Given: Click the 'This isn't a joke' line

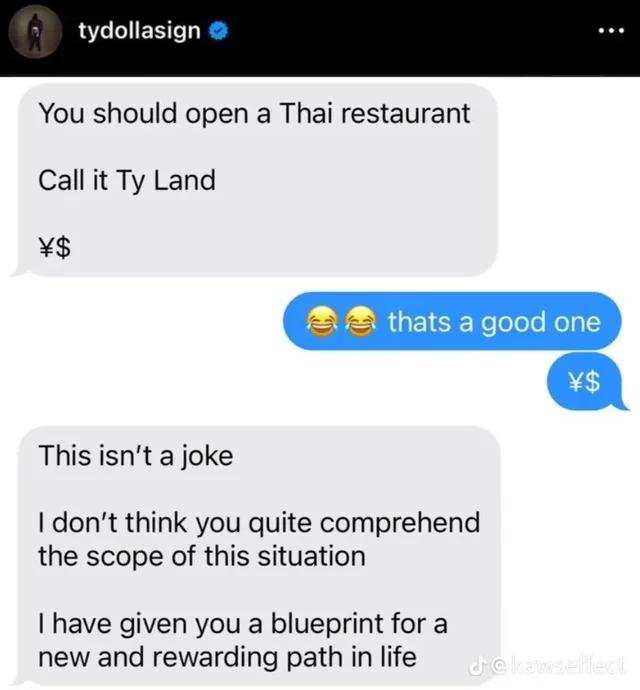Looking at the screenshot, I should (x=136, y=456).
